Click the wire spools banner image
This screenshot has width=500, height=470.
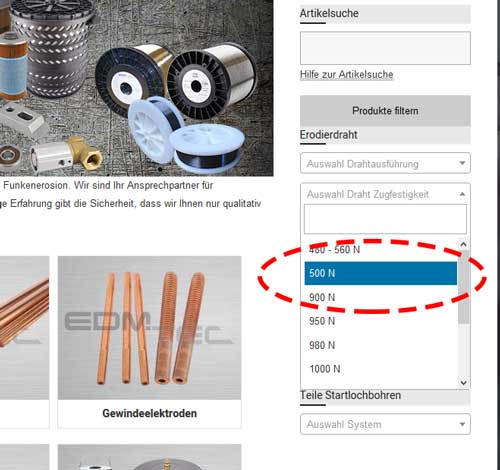pos(137,88)
